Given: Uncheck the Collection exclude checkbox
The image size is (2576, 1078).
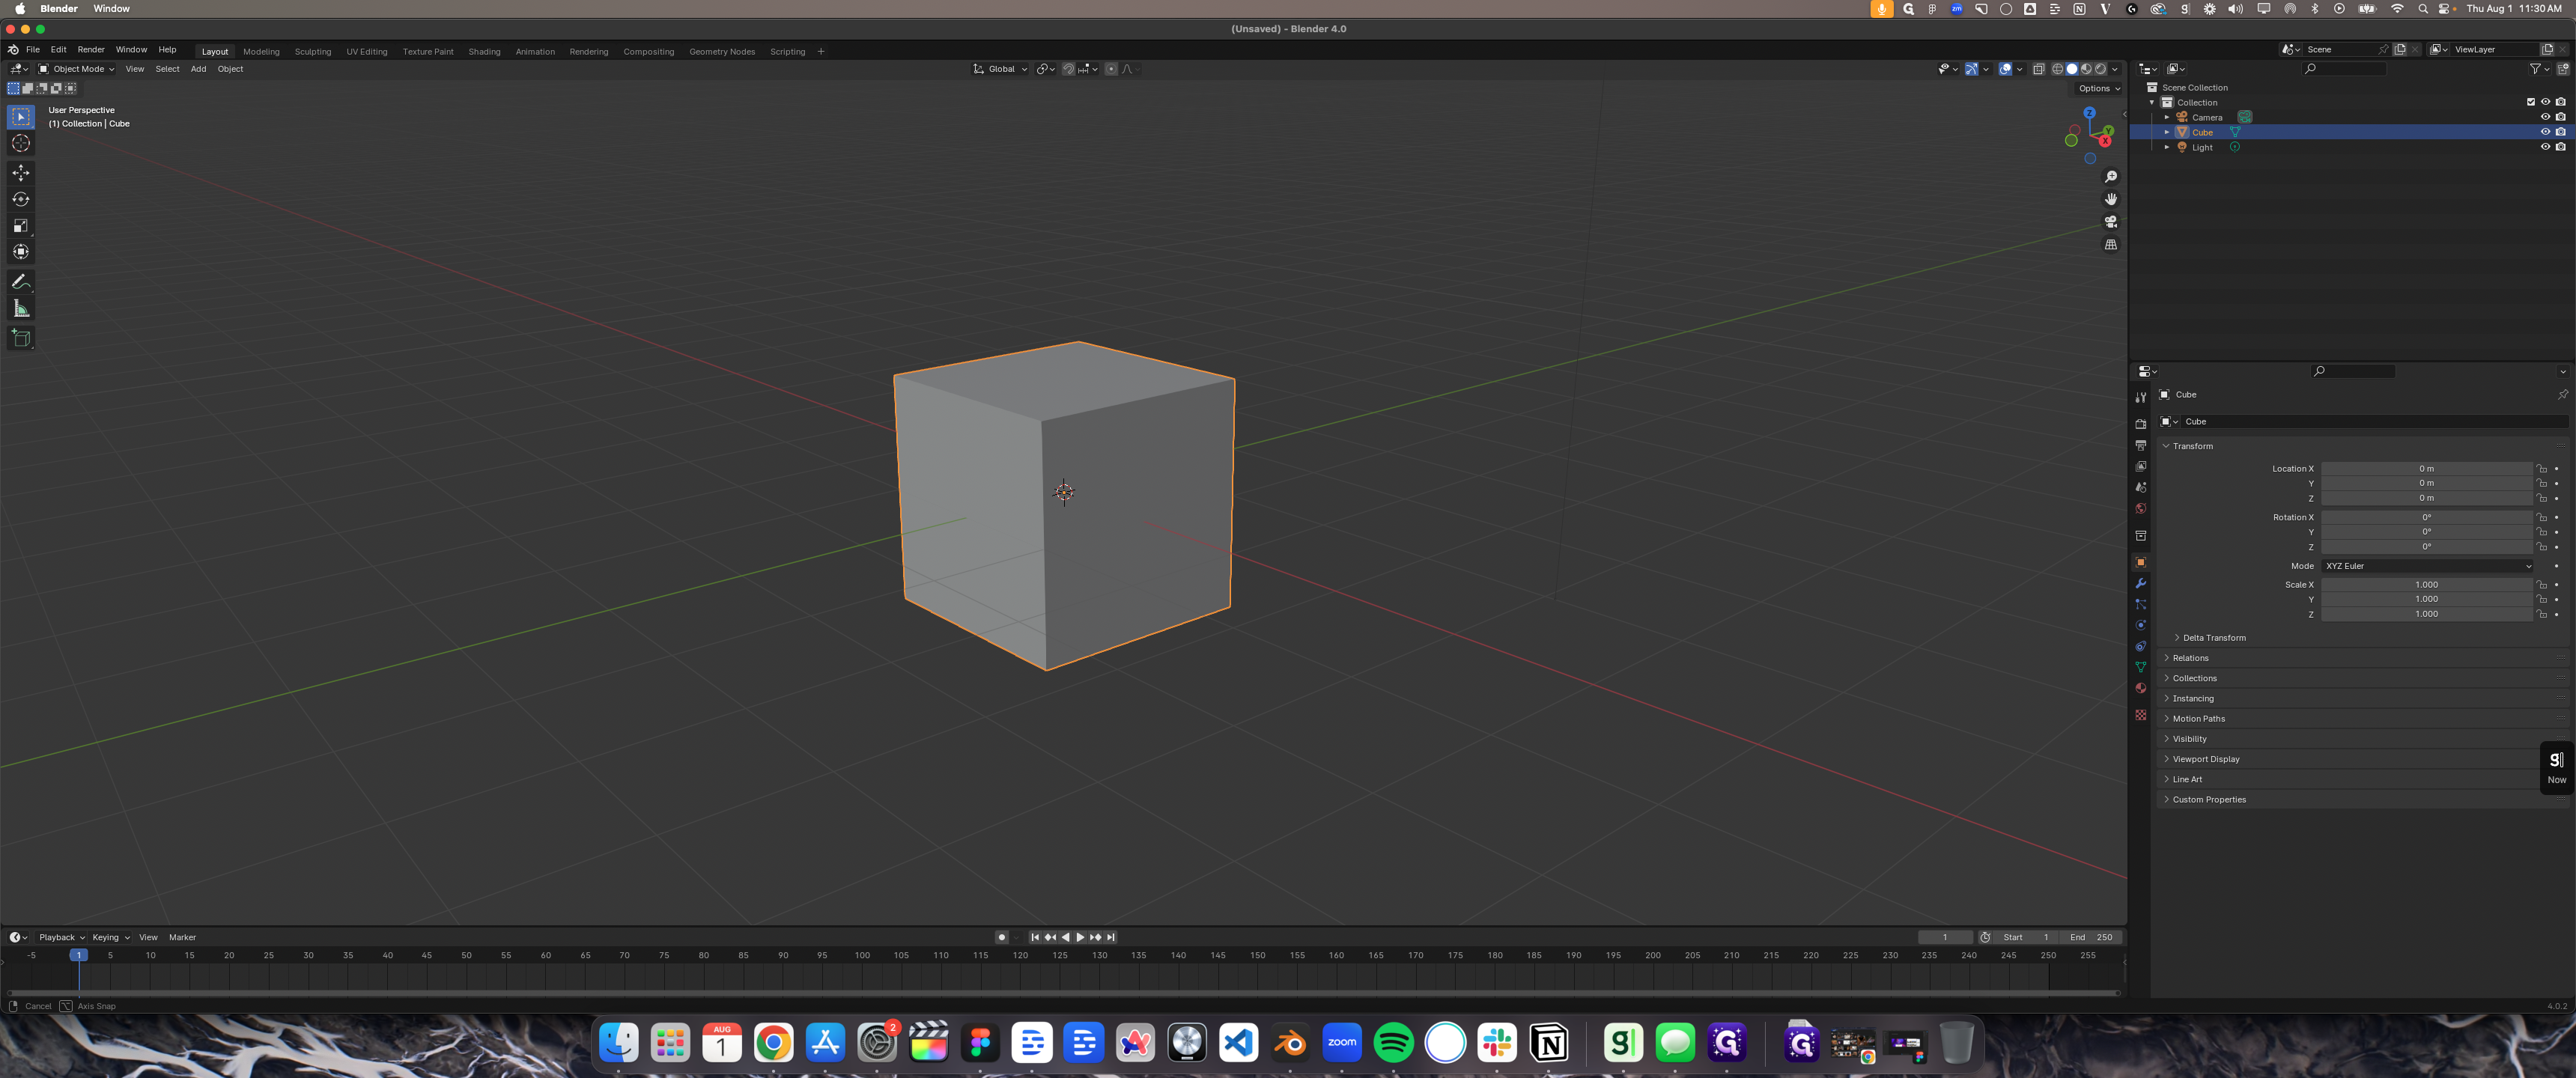Looking at the screenshot, I should coord(2531,102).
